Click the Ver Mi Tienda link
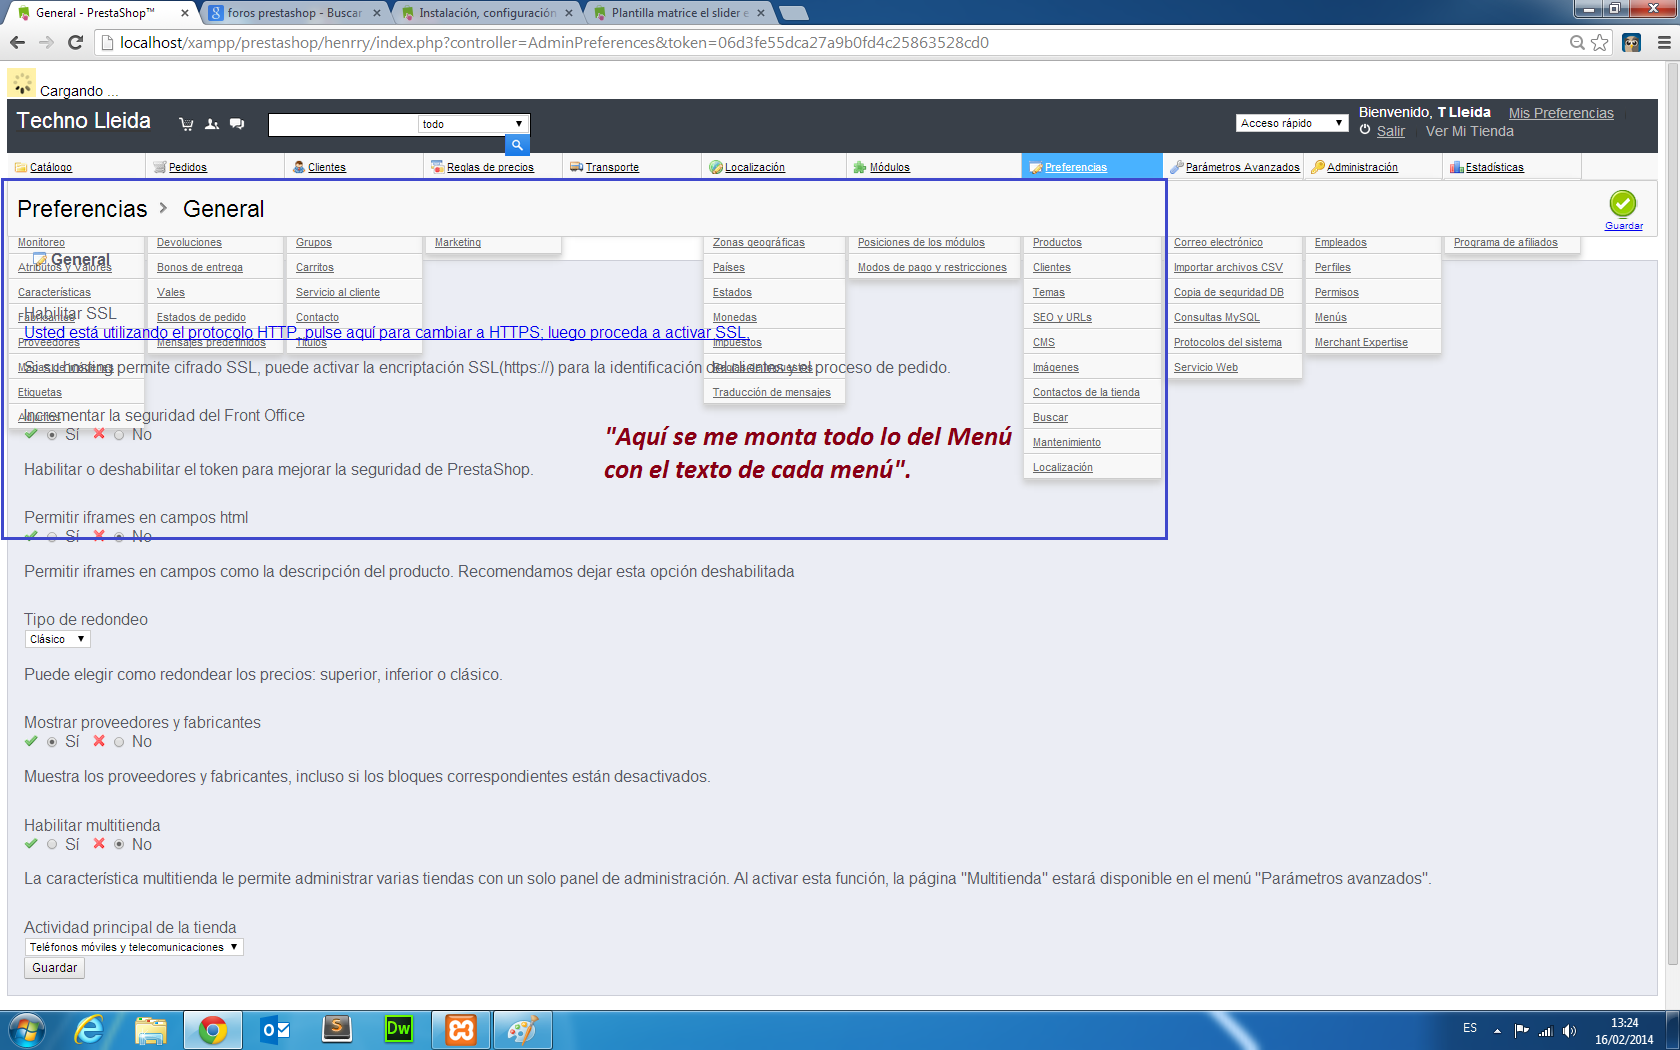The height and width of the screenshot is (1050, 1680). [1469, 131]
